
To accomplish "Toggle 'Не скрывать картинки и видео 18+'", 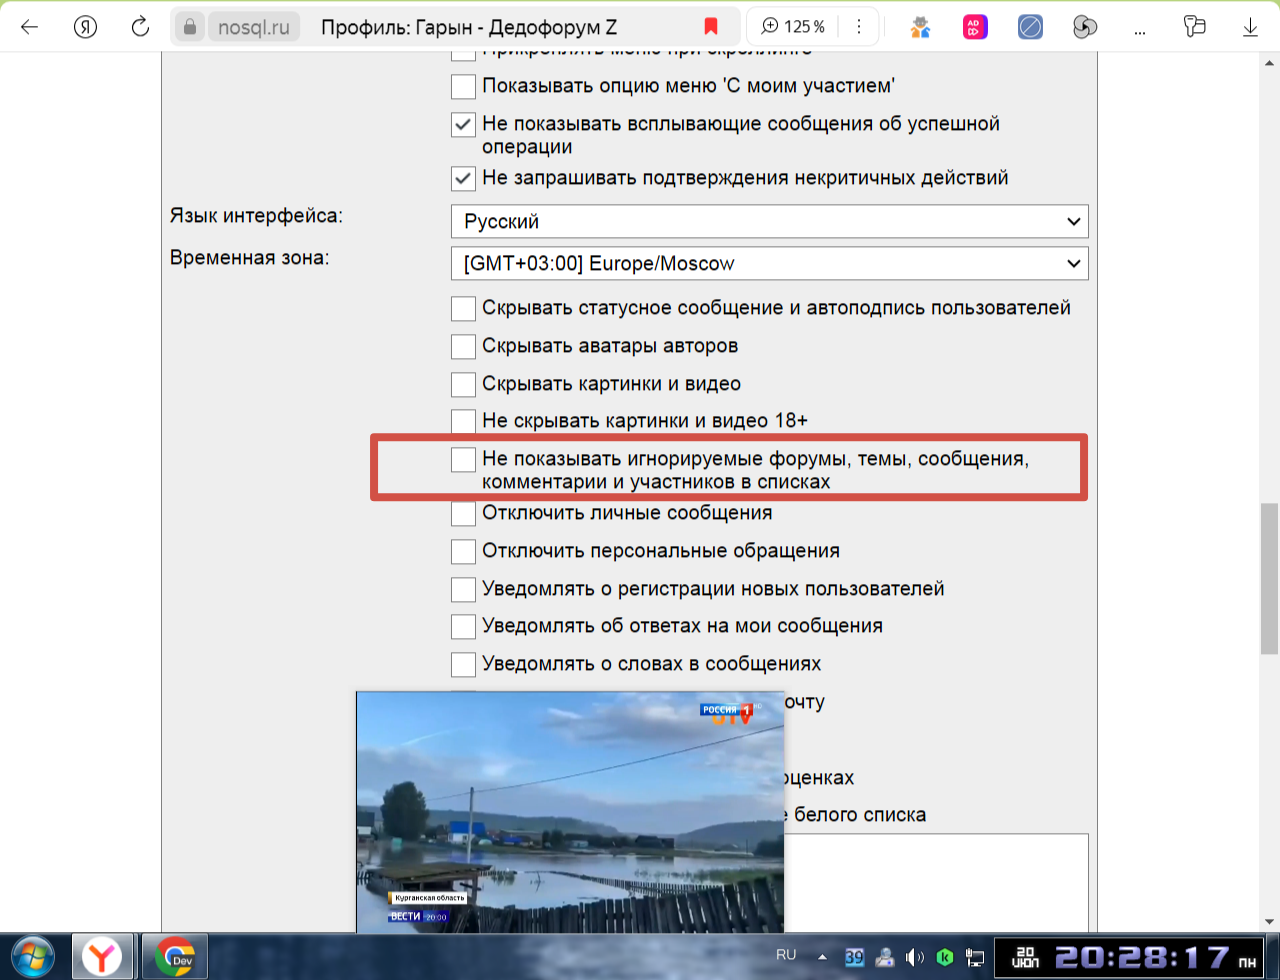I will [463, 421].
